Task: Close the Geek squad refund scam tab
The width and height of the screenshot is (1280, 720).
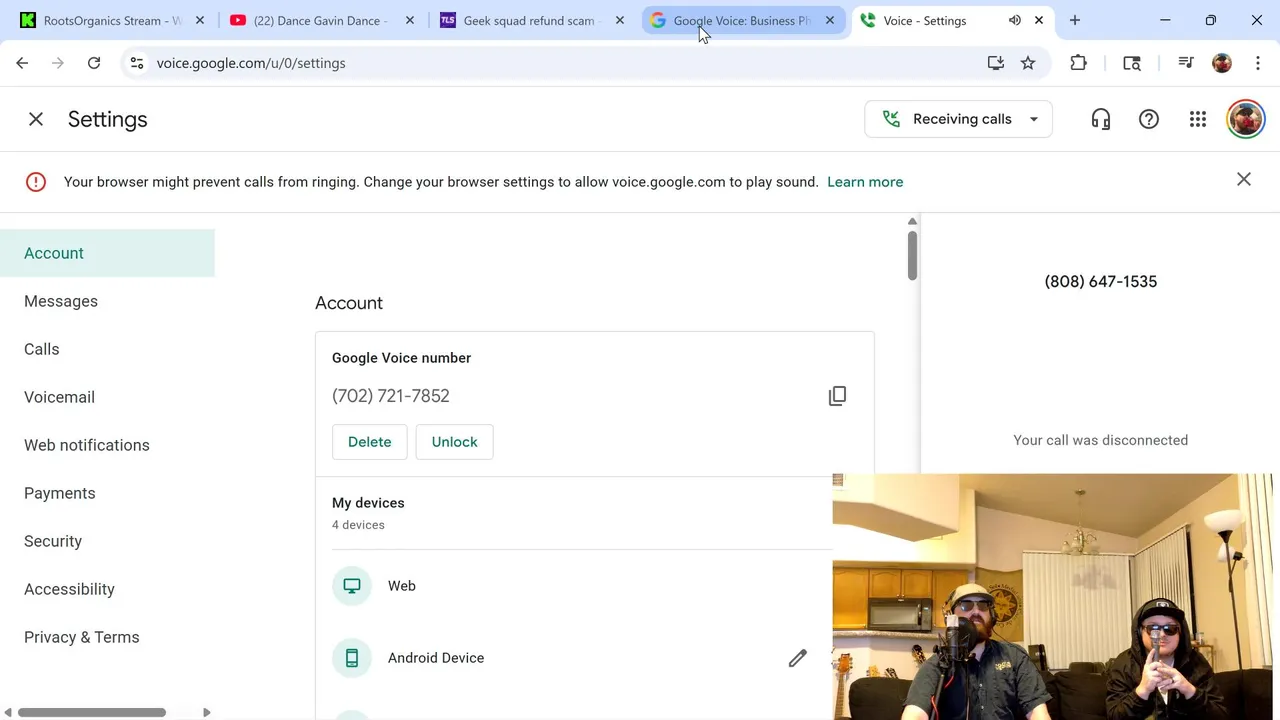Action: pos(620,20)
